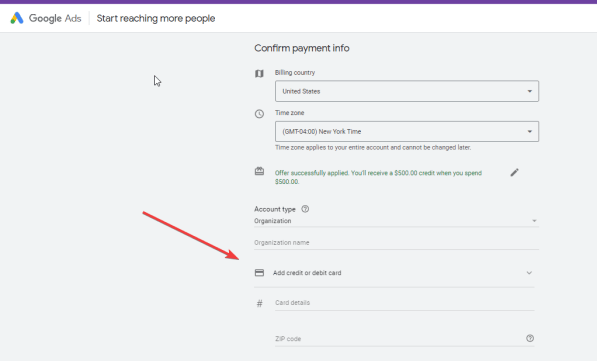Open the Billing country dropdown
The image size is (597, 361).
coord(407,91)
